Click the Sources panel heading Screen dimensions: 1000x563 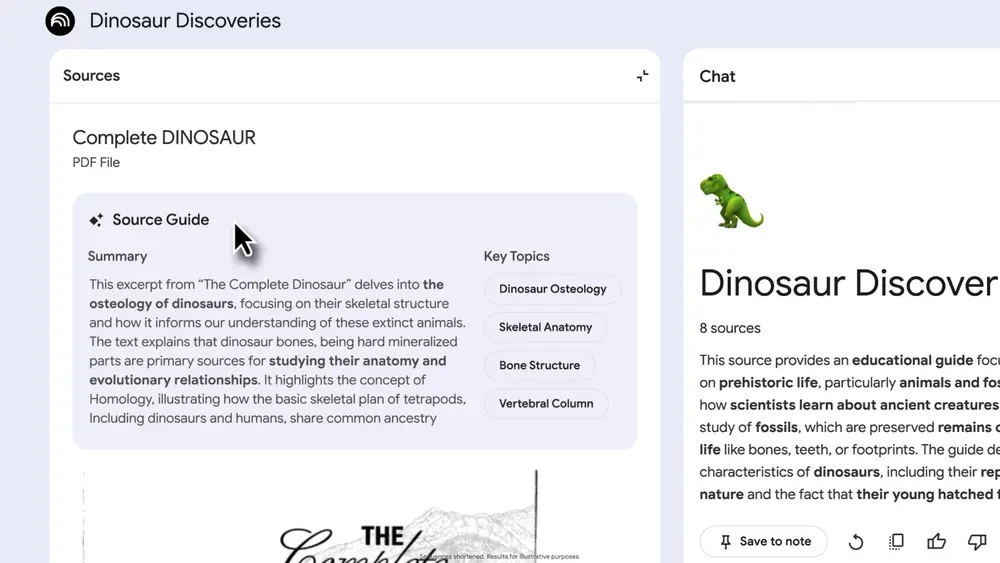(x=91, y=76)
